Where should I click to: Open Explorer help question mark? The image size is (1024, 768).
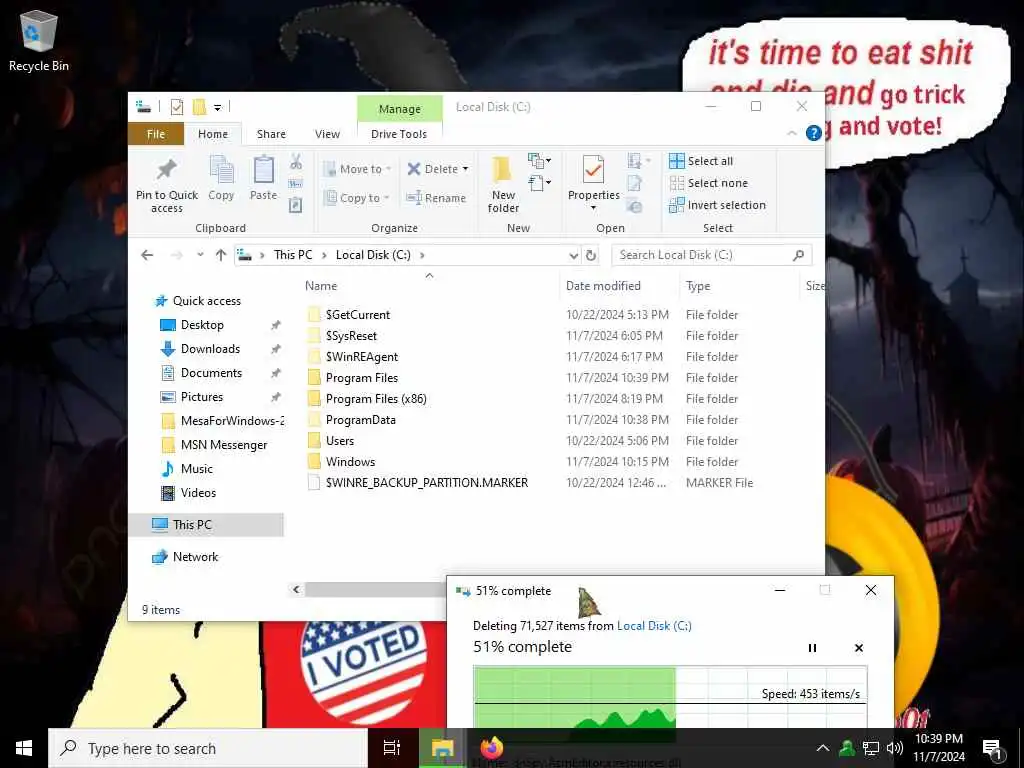pos(813,133)
